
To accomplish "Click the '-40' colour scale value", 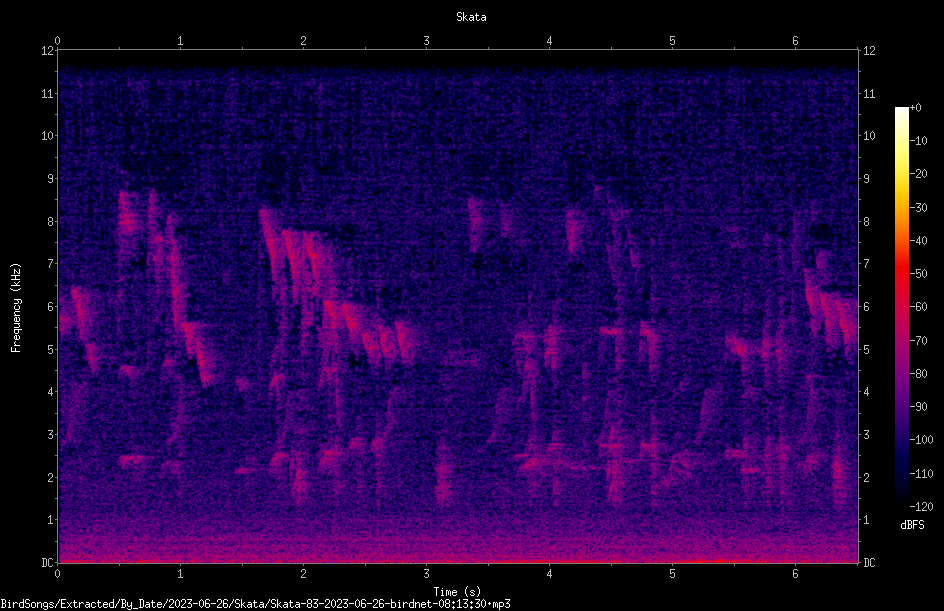I will click(x=918, y=241).
